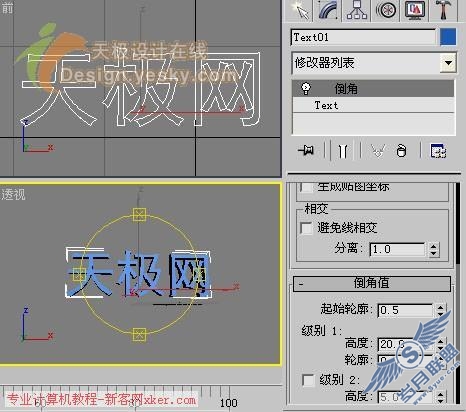Screen dimensions: 466x412
Task: Switch to the Modify panel tab
Action: [x=328, y=10]
